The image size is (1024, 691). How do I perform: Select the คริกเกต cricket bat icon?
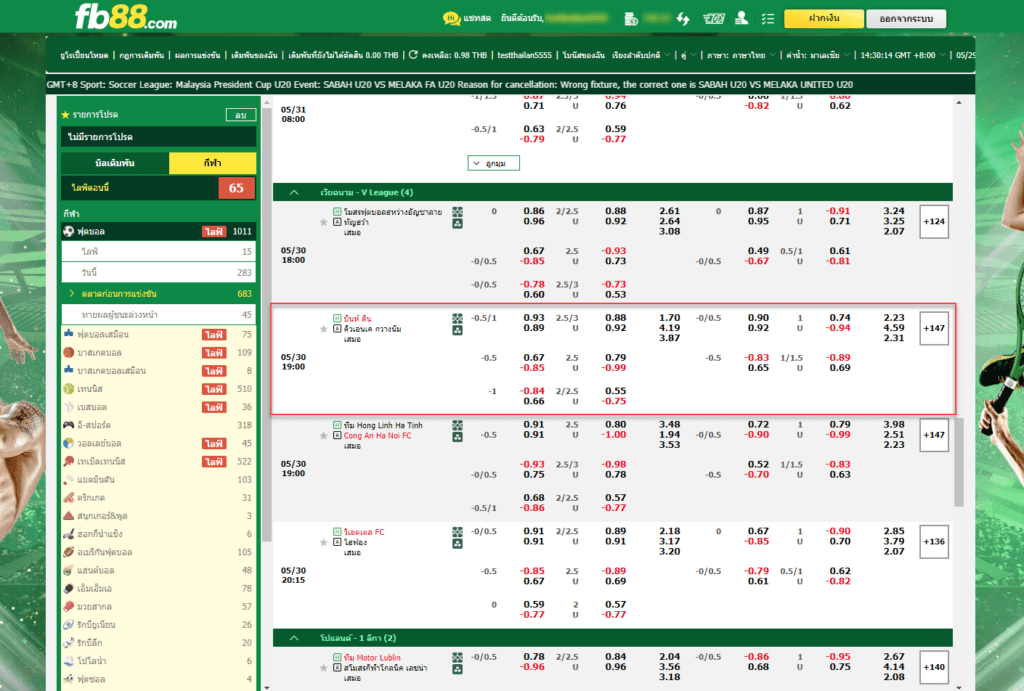[69, 498]
